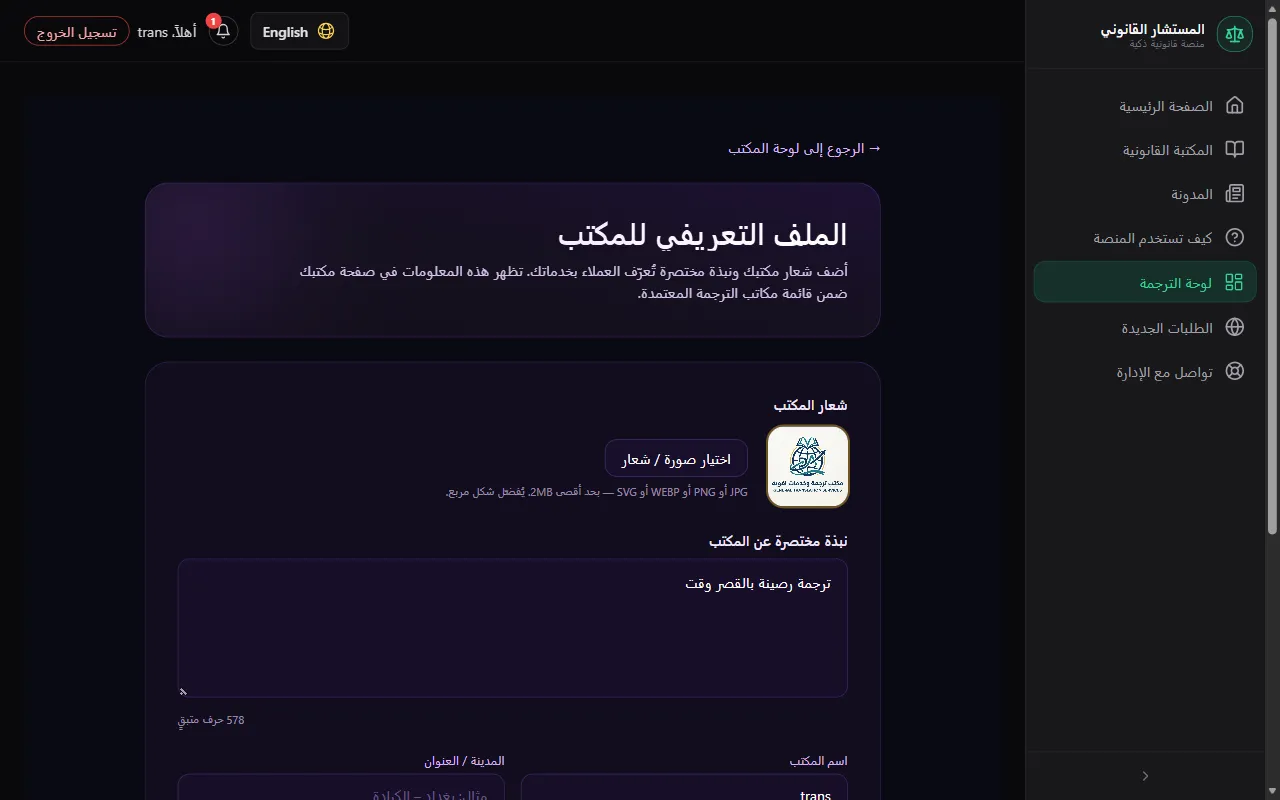Image resolution: width=1280 pixels, height=800 pixels.
Task: Click the lifebuoy icon for تواصل مع الإدارة
Action: [1235, 371]
